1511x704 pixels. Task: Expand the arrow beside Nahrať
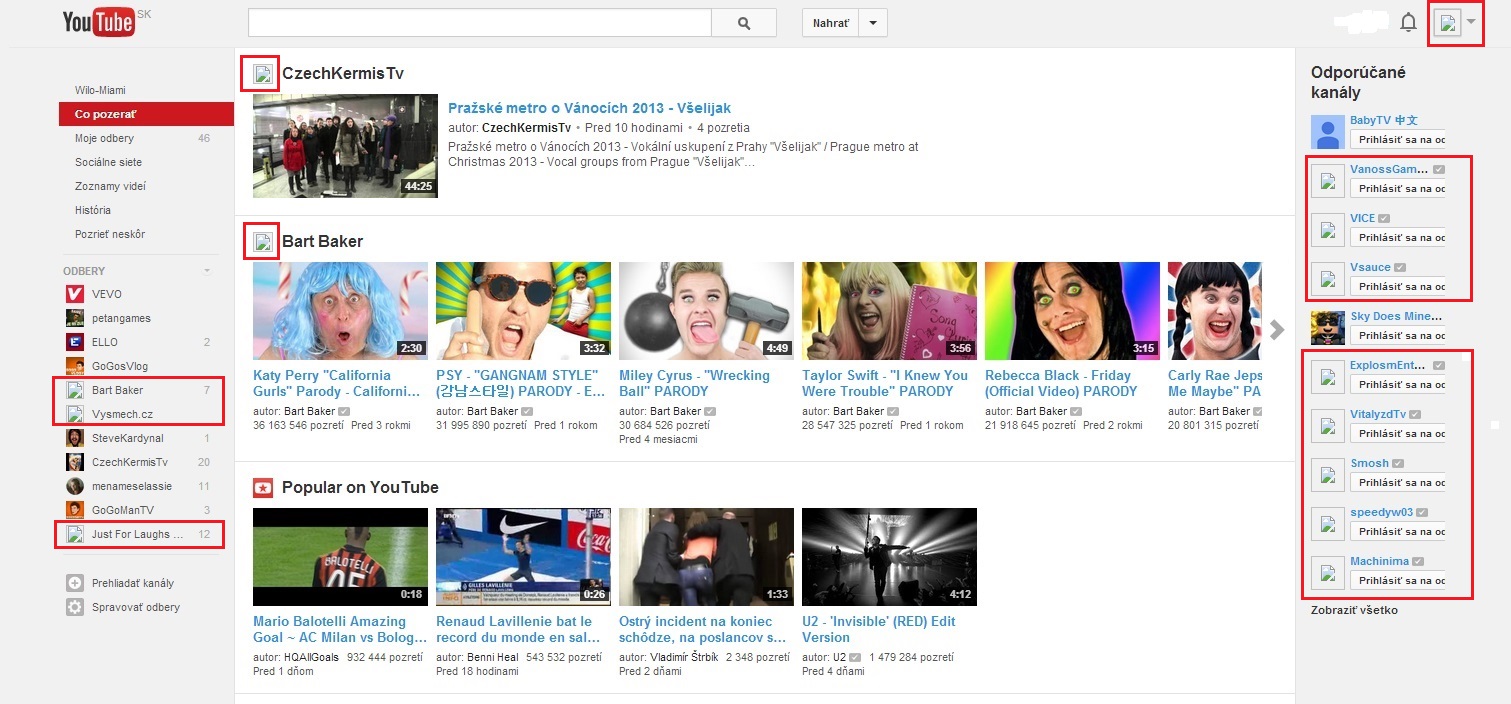click(x=872, y=23)
